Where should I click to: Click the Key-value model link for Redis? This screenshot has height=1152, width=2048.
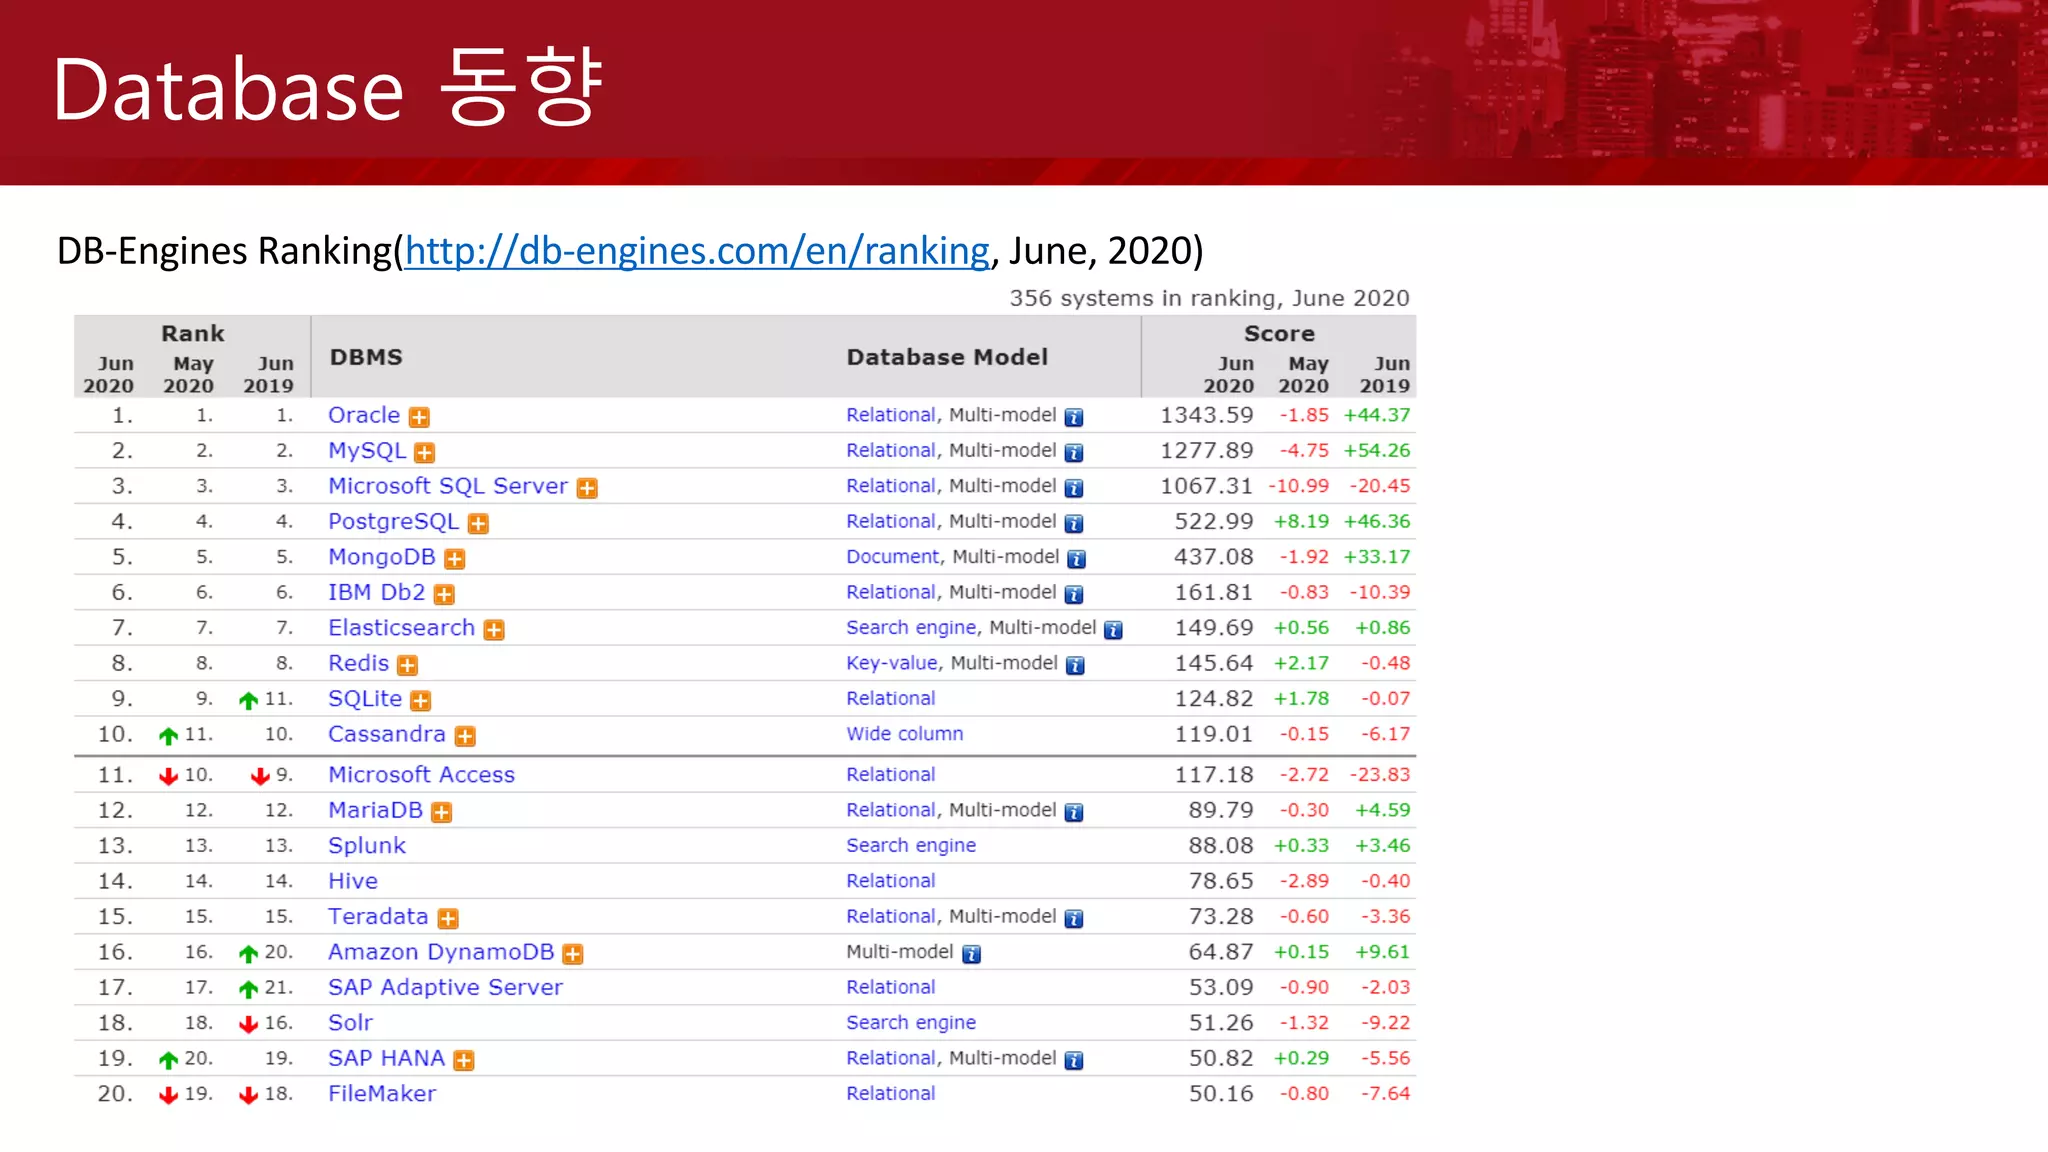pyautogui.click(x=892, y=663)
